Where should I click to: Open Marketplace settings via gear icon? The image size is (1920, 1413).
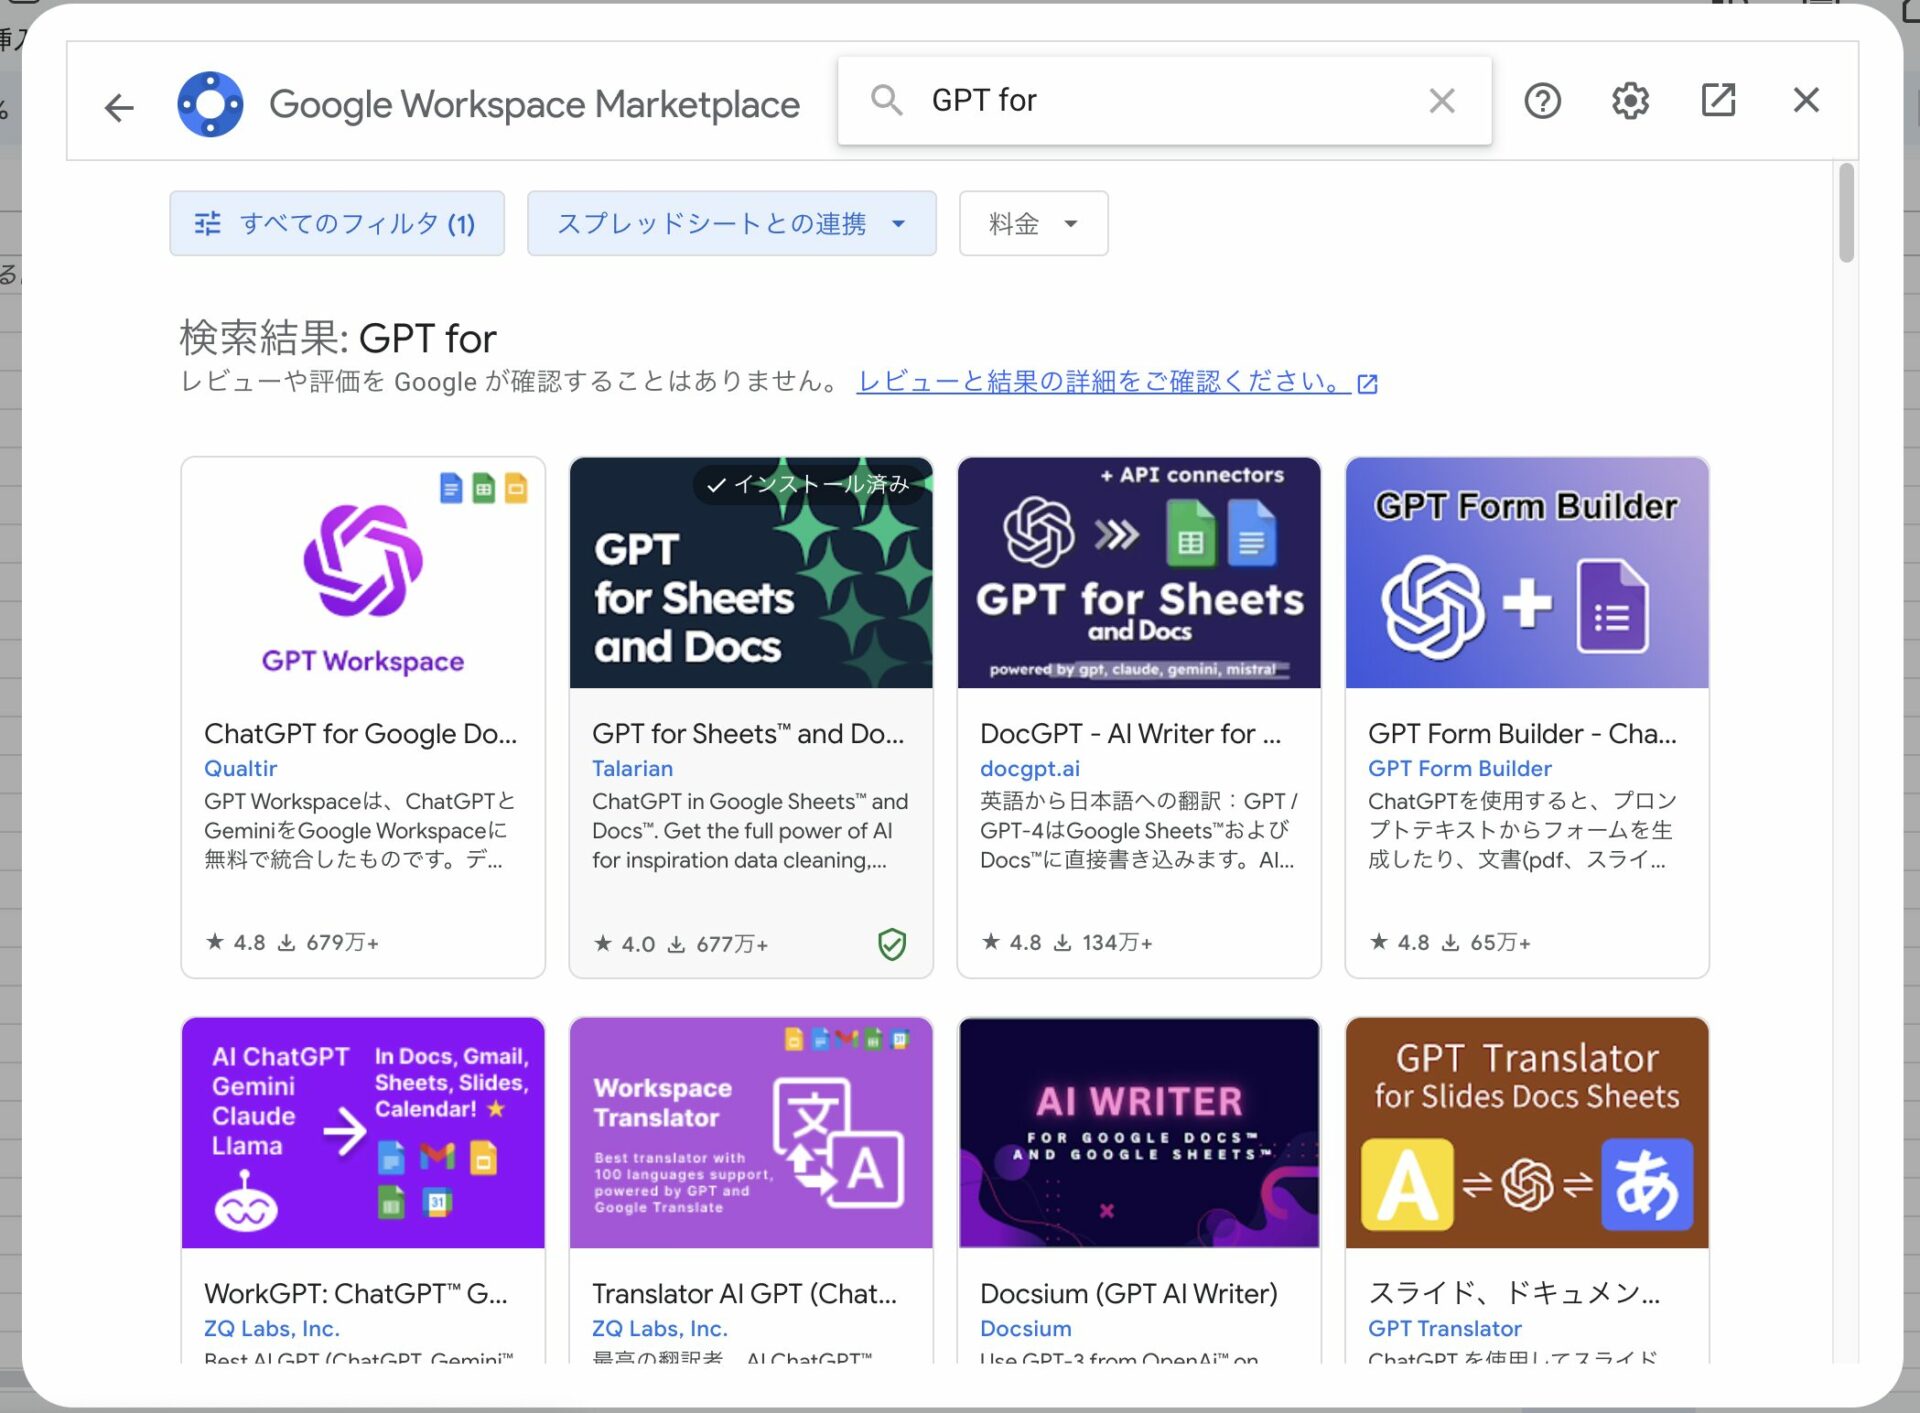pos(1629,100)
